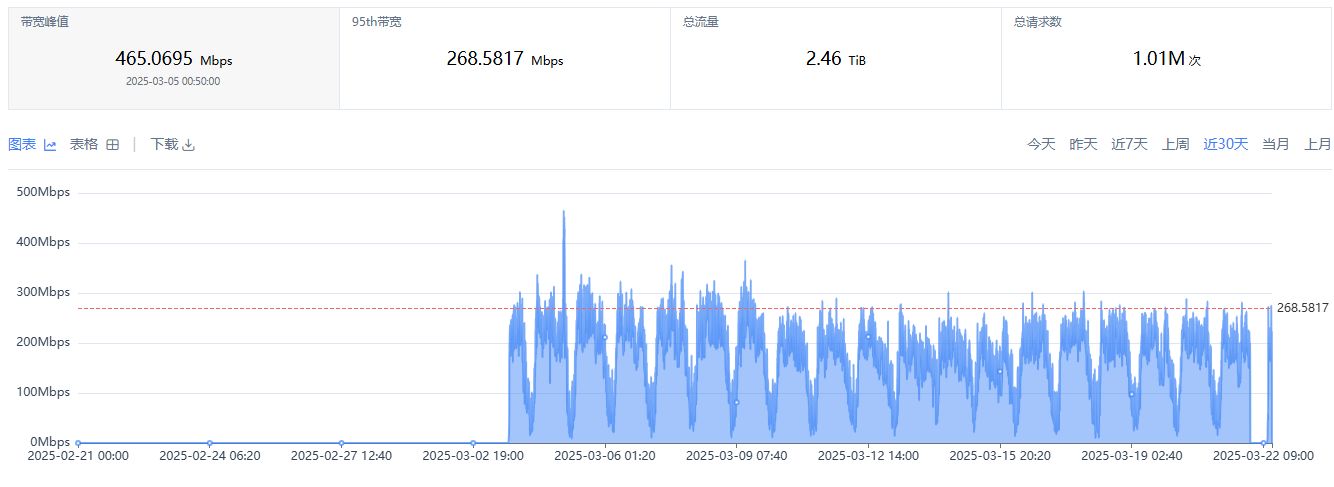Select the 昨天 time range
This screenshot has width=1334, height=487.
pyautogui.click(x=1083, y=144)
